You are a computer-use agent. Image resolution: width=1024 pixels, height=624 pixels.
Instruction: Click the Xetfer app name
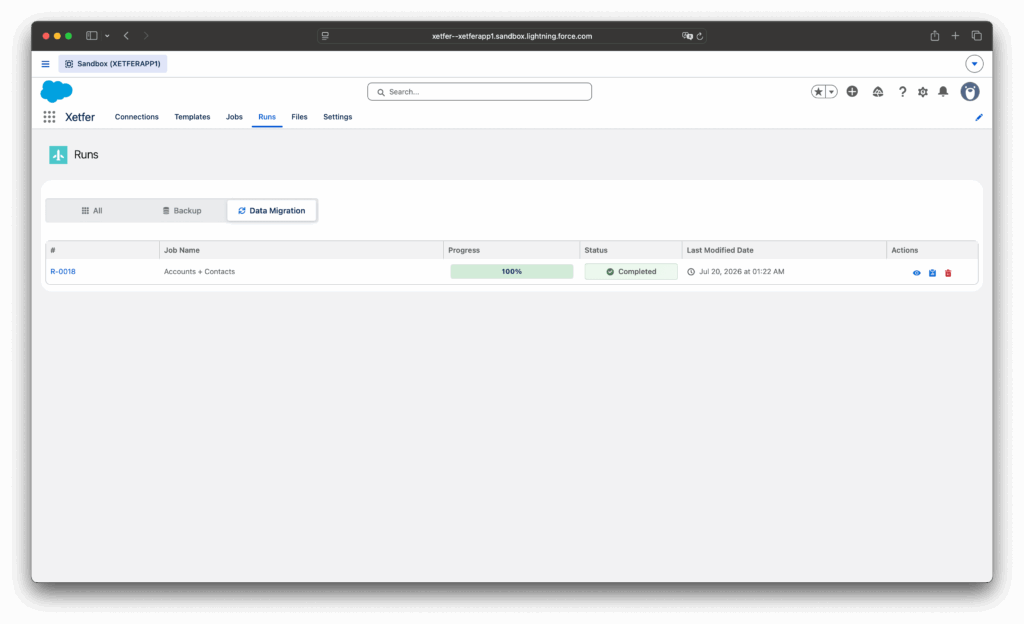click(x=80, y=117)
